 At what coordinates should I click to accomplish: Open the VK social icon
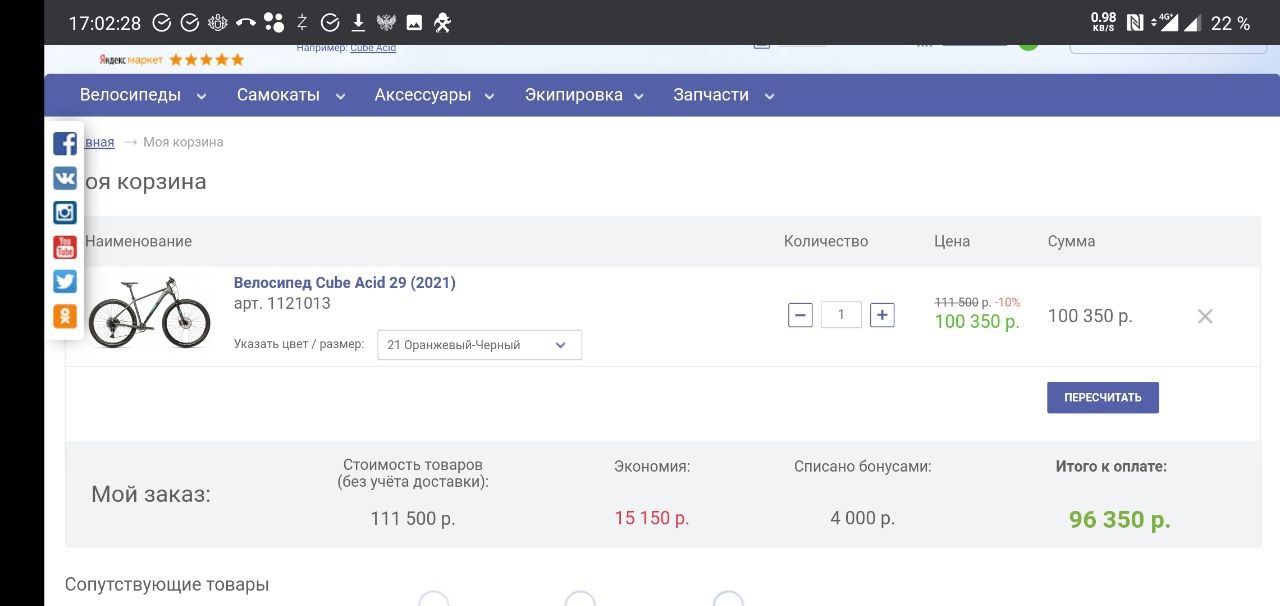point(65,178)
